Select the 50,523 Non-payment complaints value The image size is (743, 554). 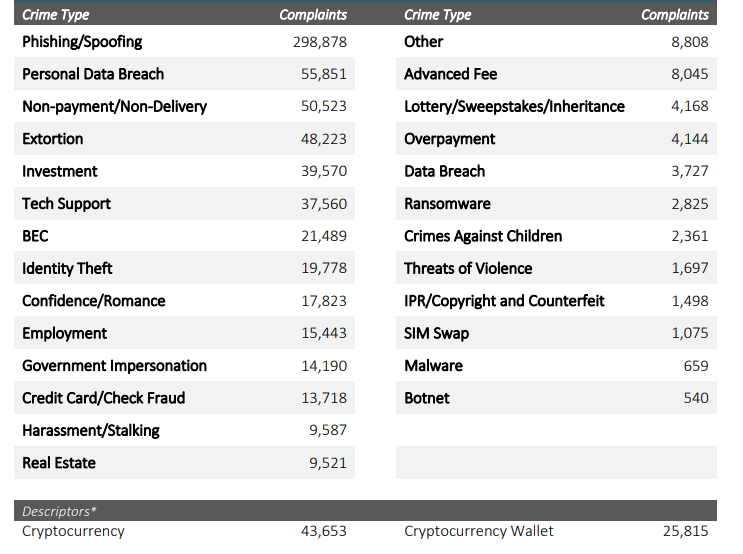coord(324,106)
